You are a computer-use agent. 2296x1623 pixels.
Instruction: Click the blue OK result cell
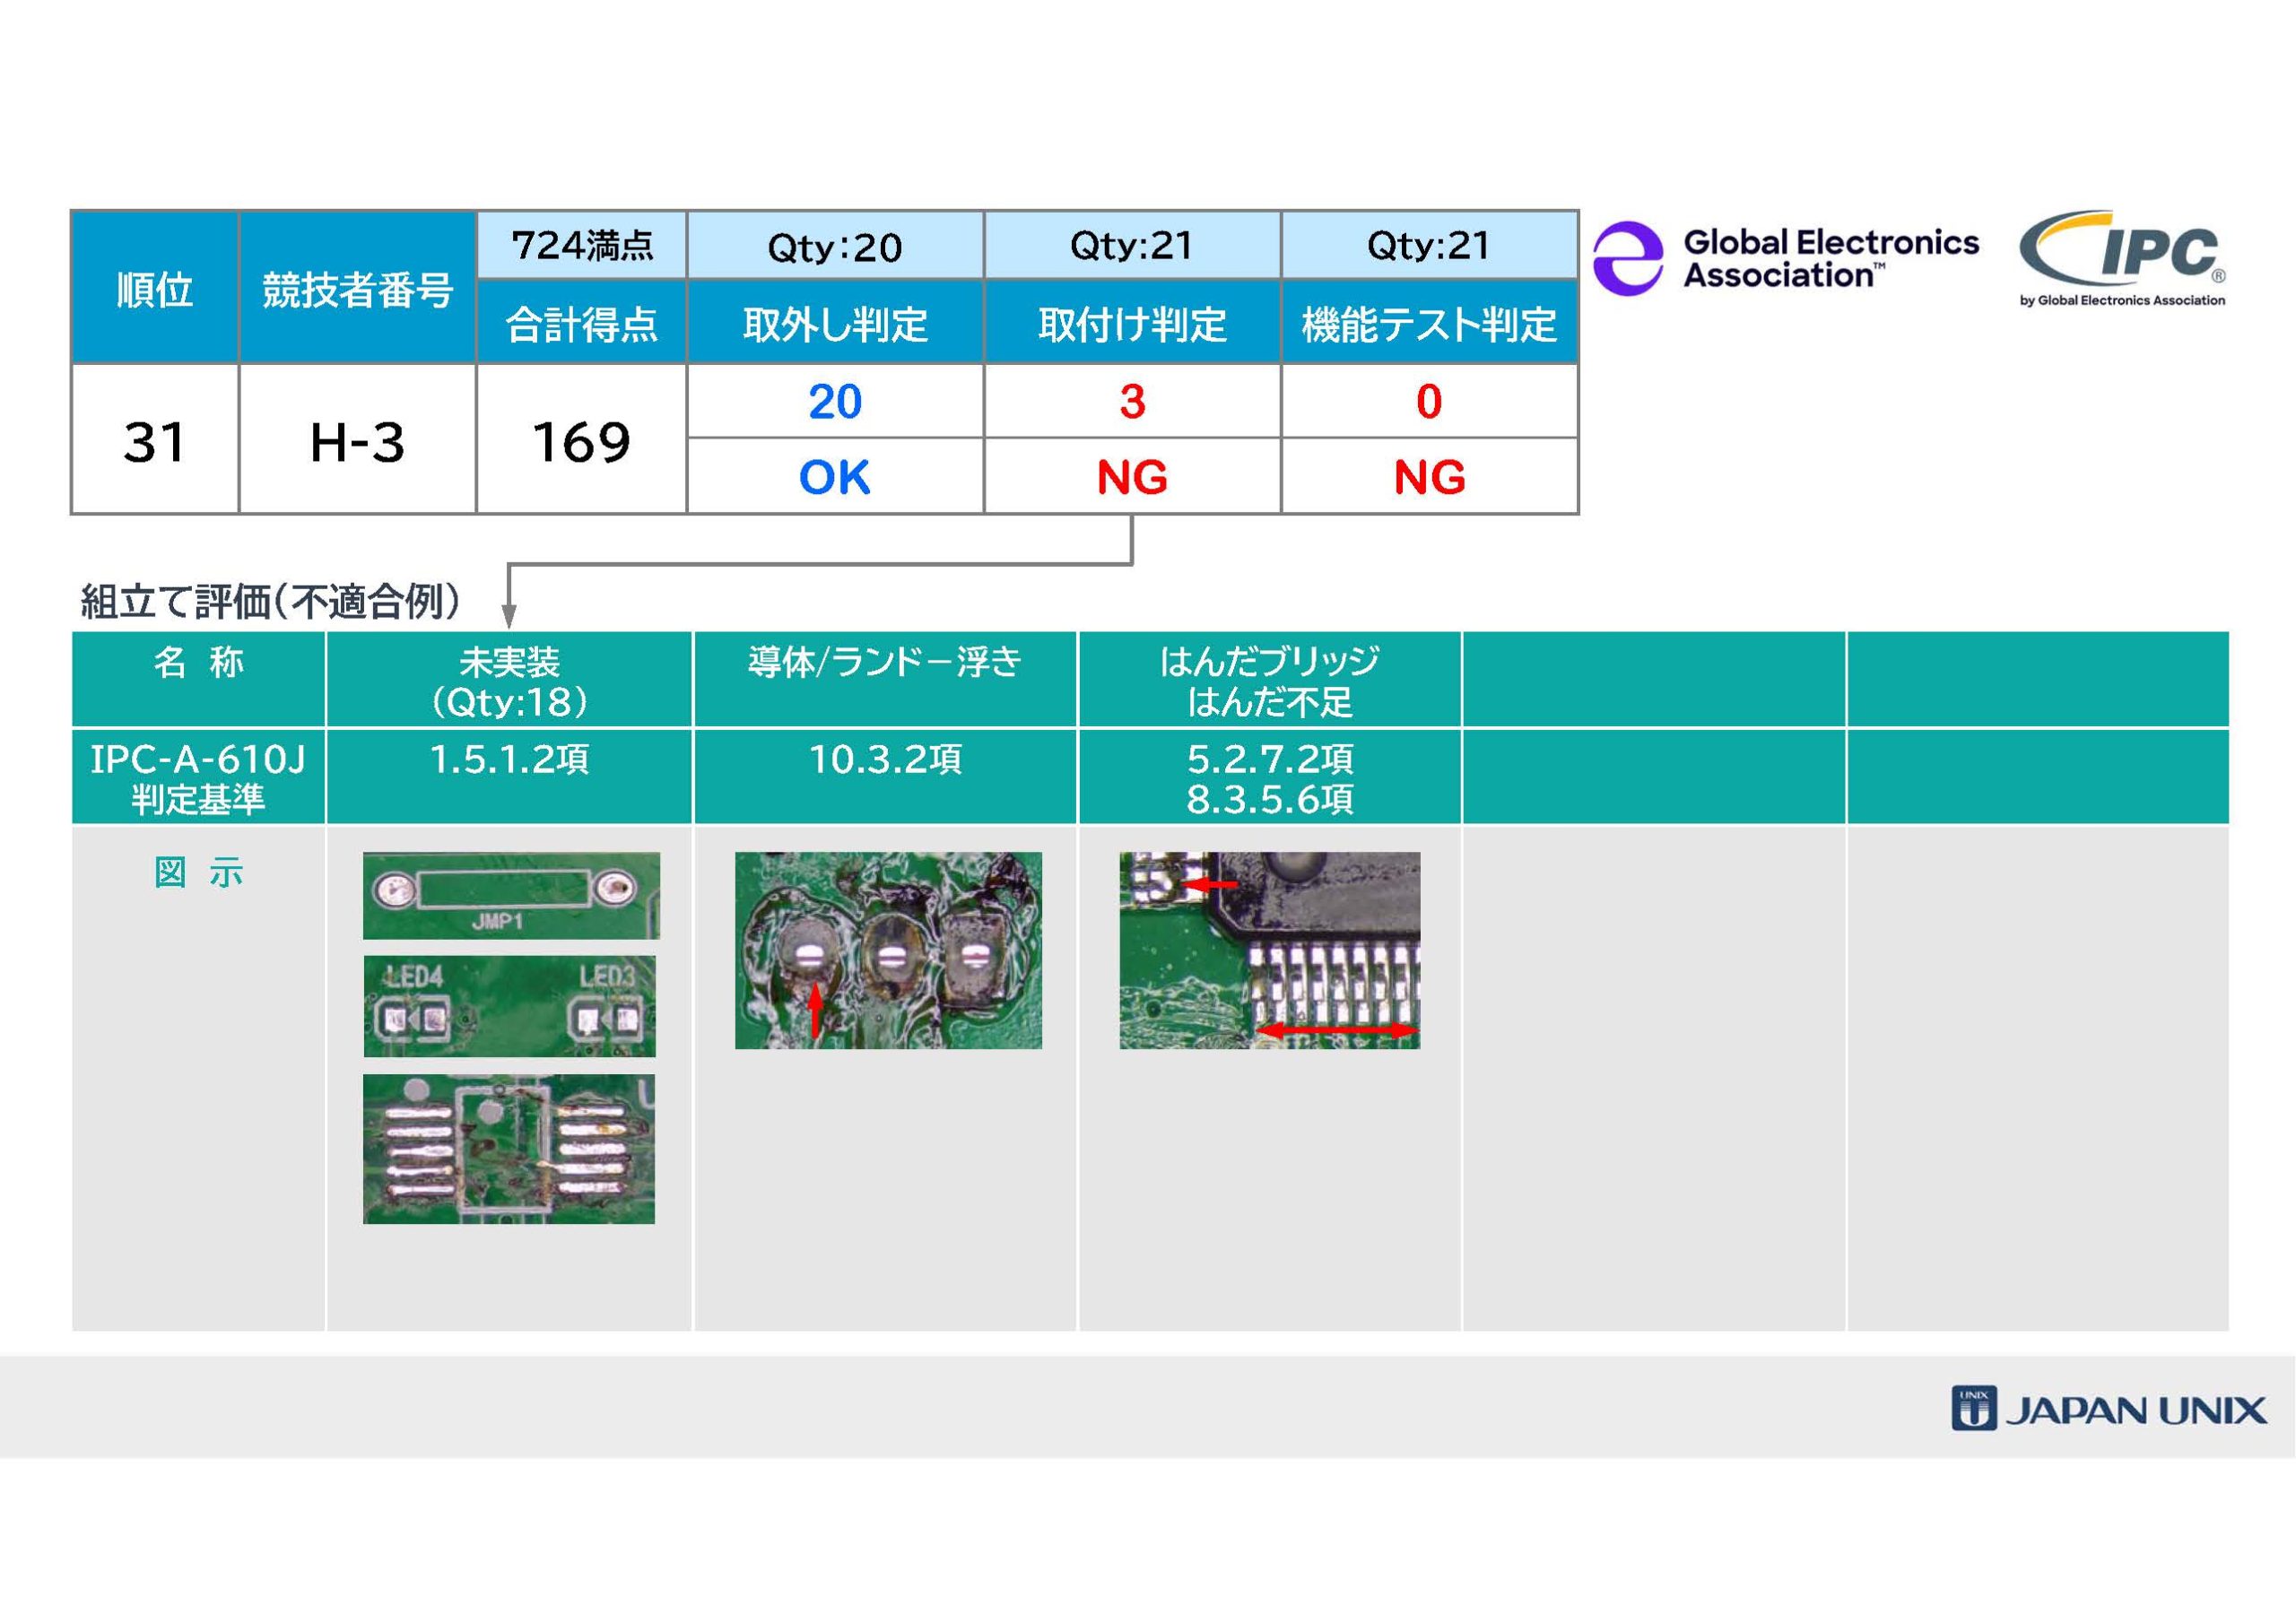point(835,477)
